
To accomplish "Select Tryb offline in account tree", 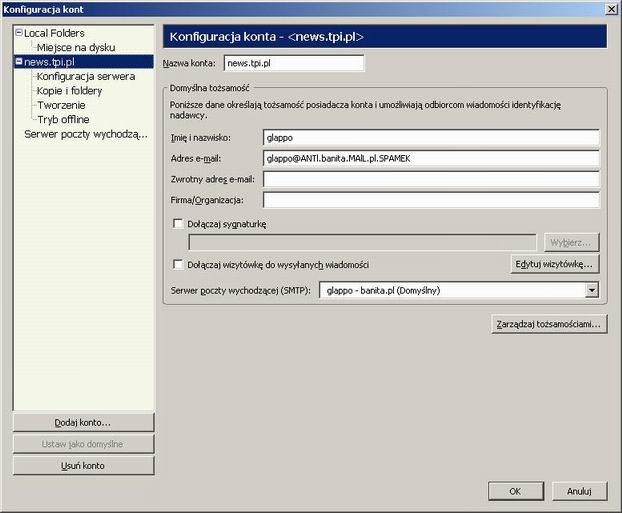I will pyautogui.click(x=63, y=119).
